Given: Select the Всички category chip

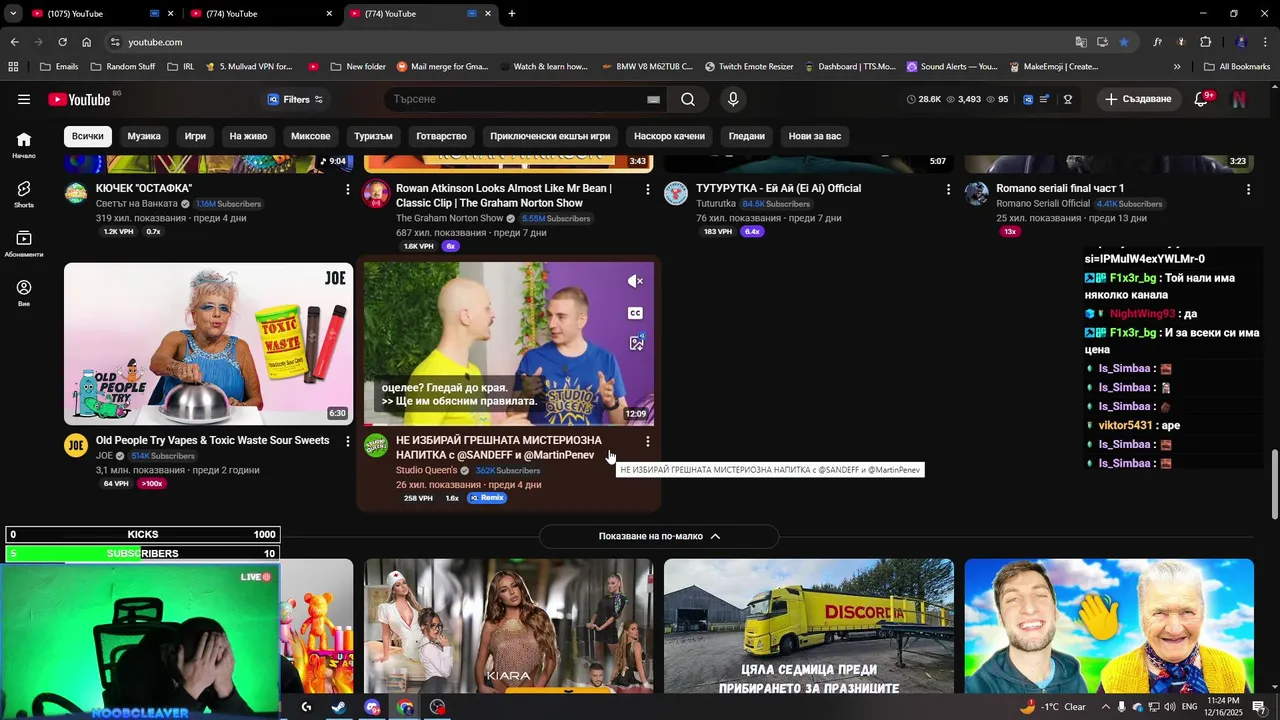Looking at the screenshot, I should coord(88,136).
